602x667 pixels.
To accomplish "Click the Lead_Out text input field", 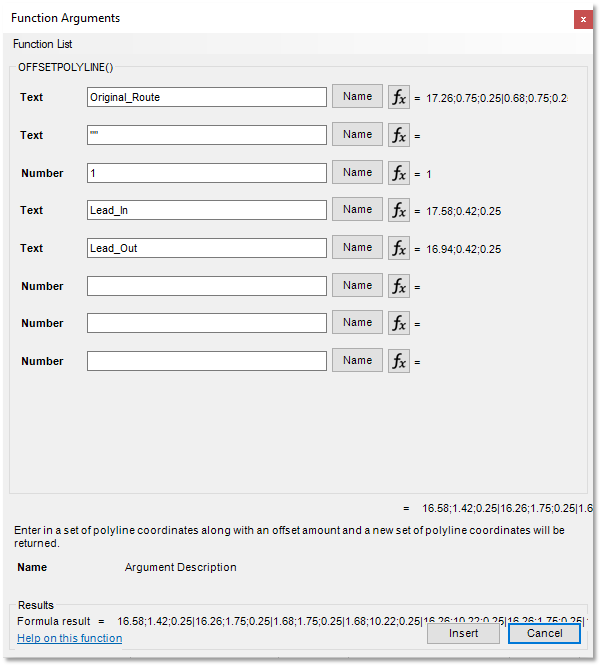I will click(207, 248).
